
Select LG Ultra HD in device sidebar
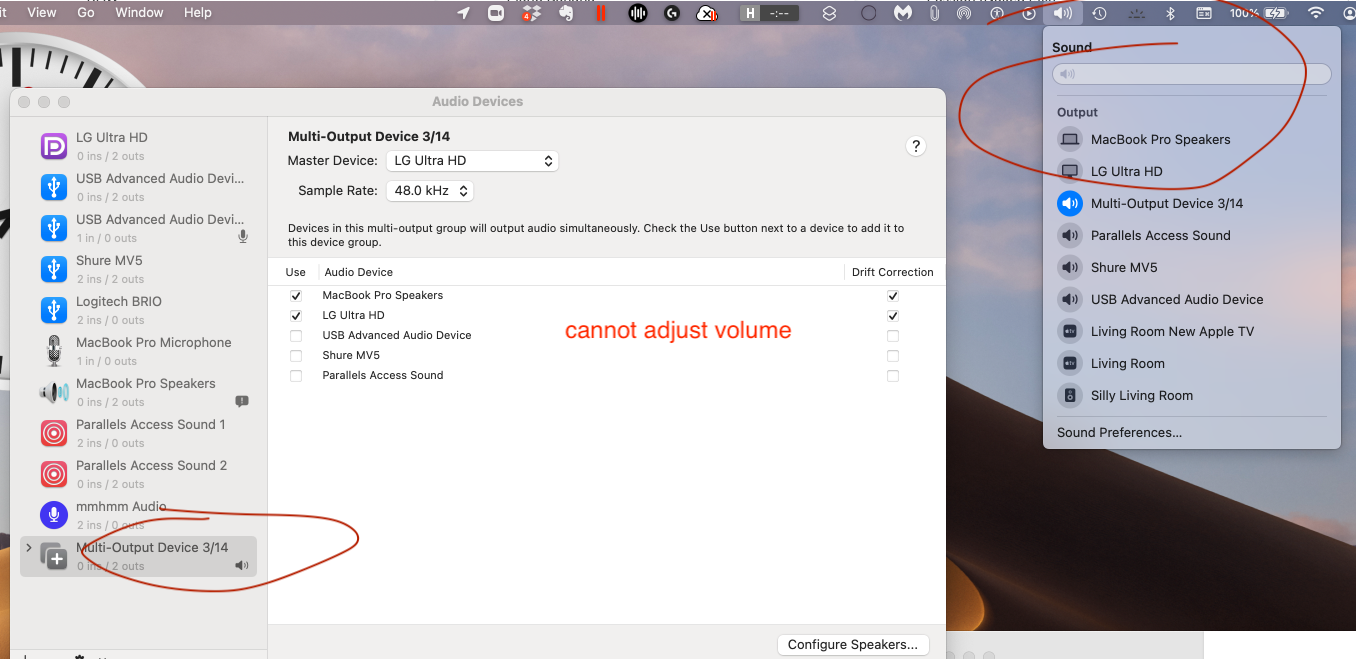[x=138, y=146]
